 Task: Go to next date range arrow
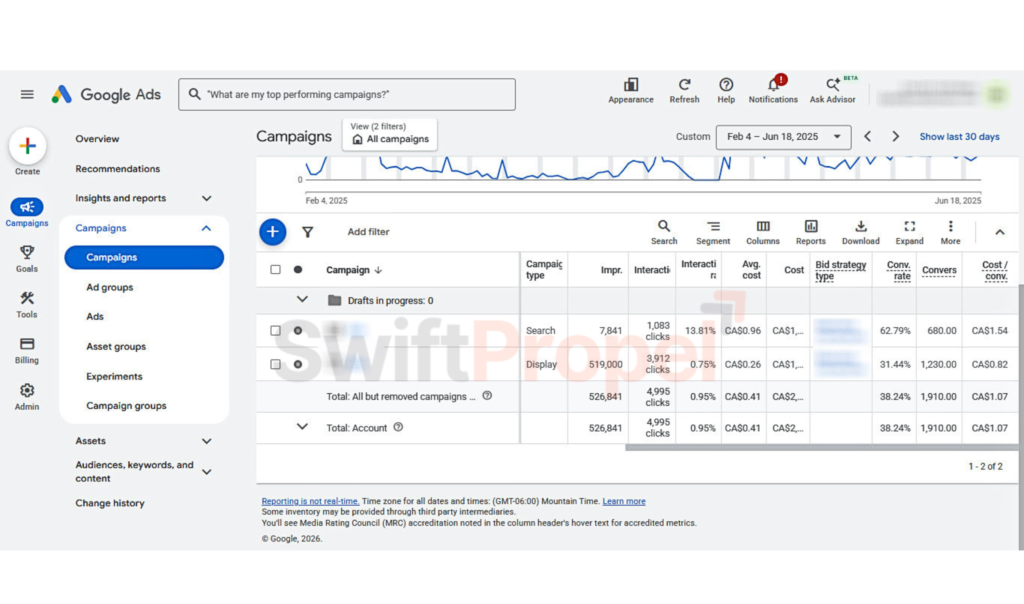(896, 136)
